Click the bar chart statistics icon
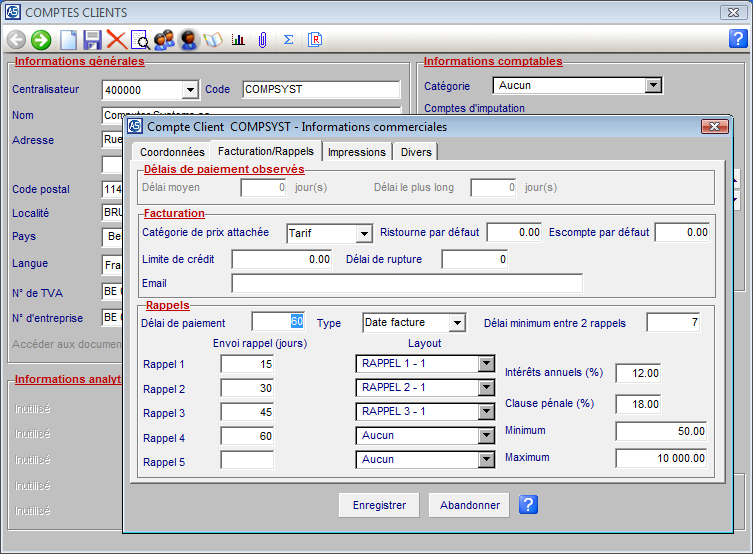 point(238,40)
